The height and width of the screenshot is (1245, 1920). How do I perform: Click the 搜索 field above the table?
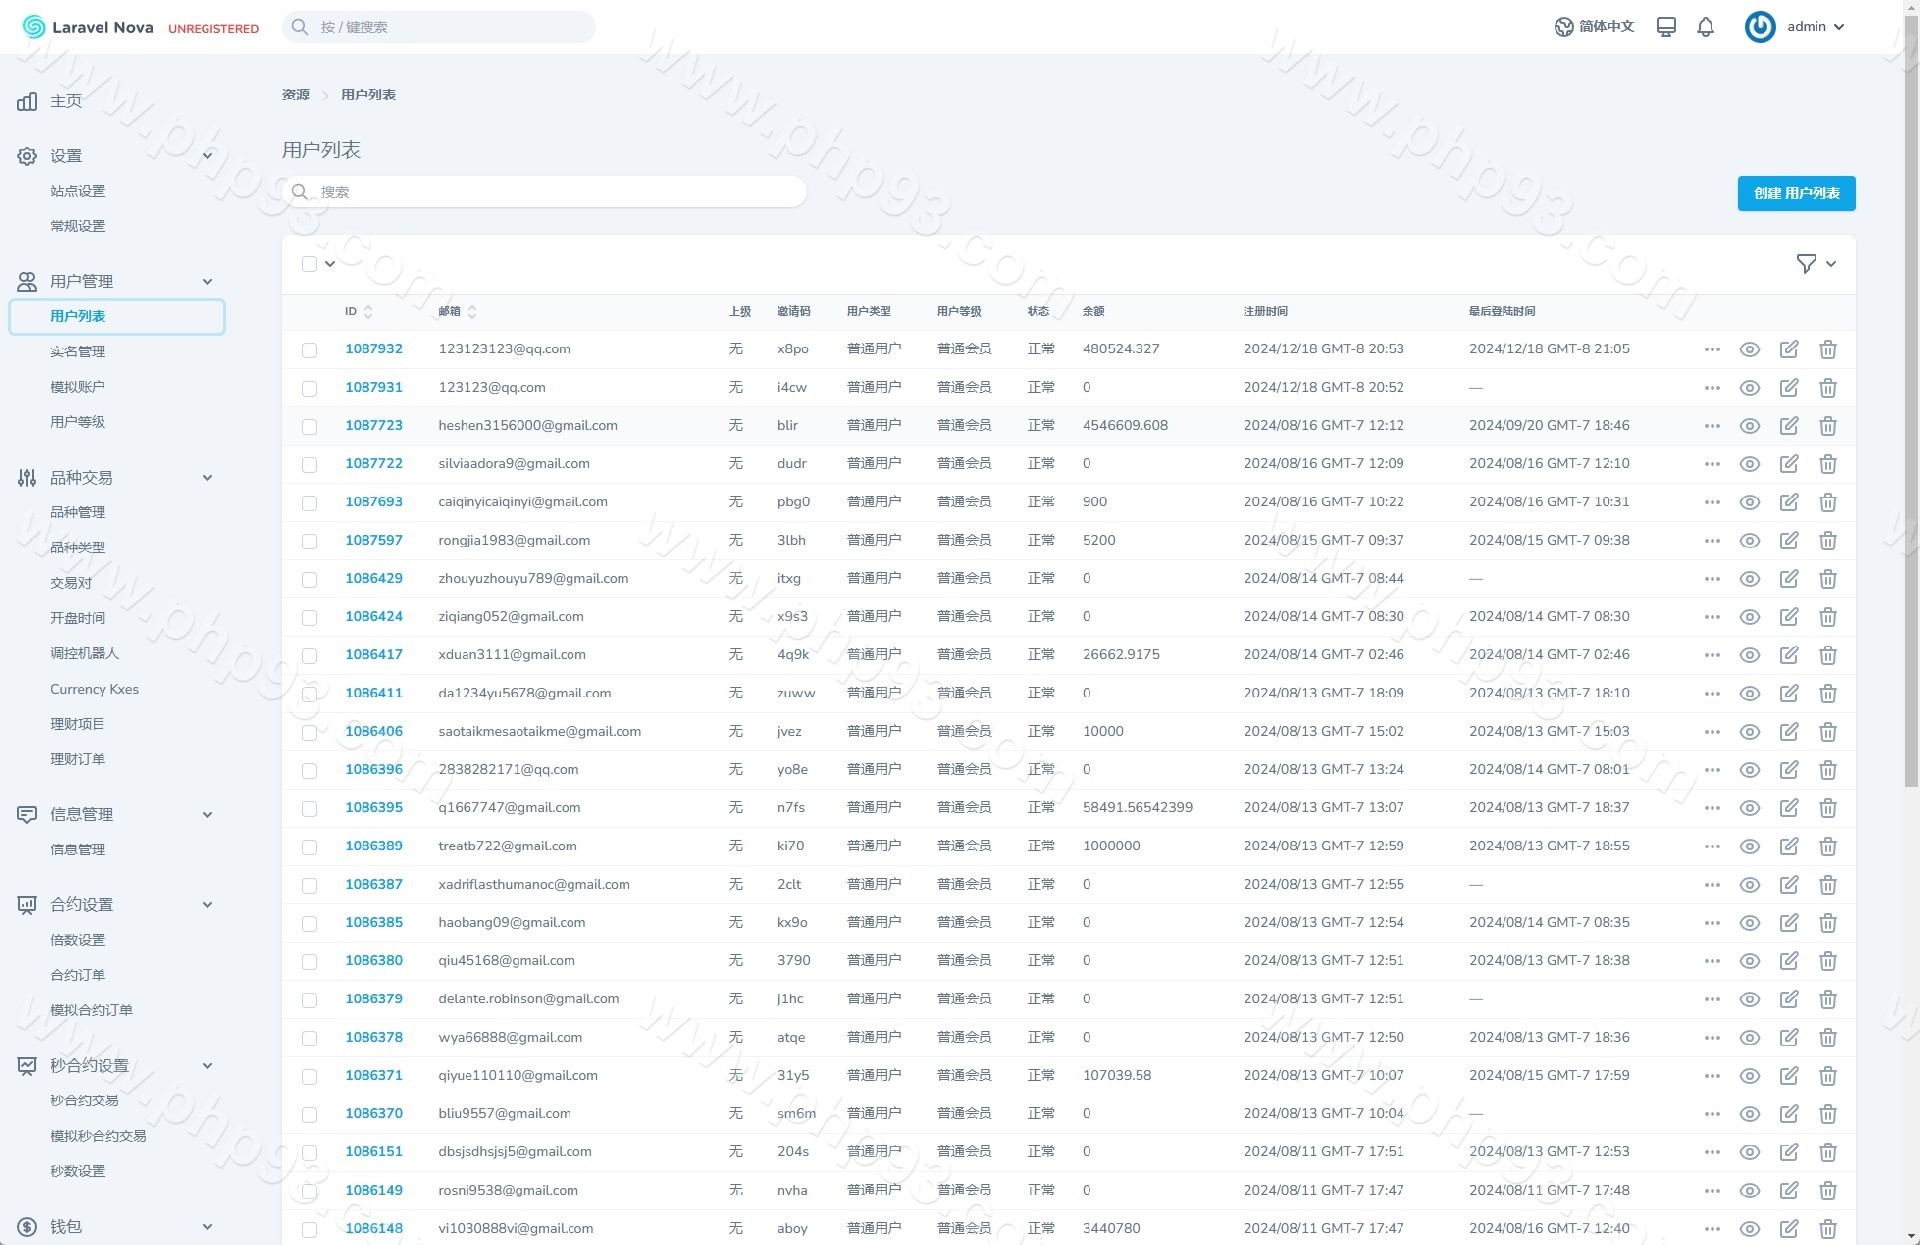545,192
